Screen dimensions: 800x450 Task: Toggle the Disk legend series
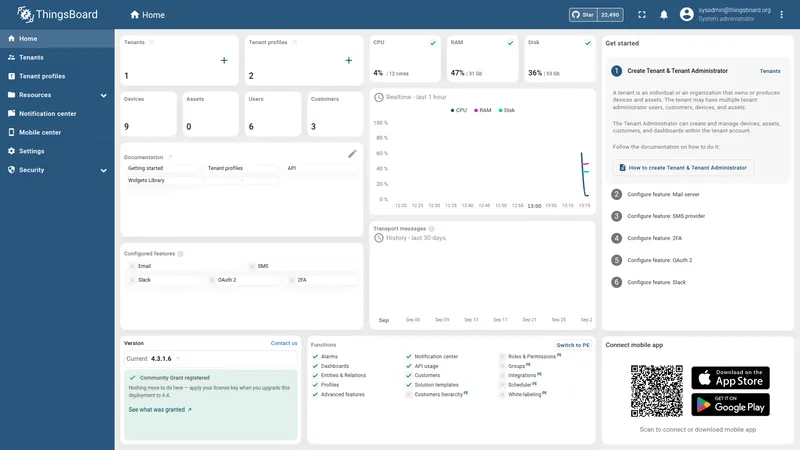507,110
